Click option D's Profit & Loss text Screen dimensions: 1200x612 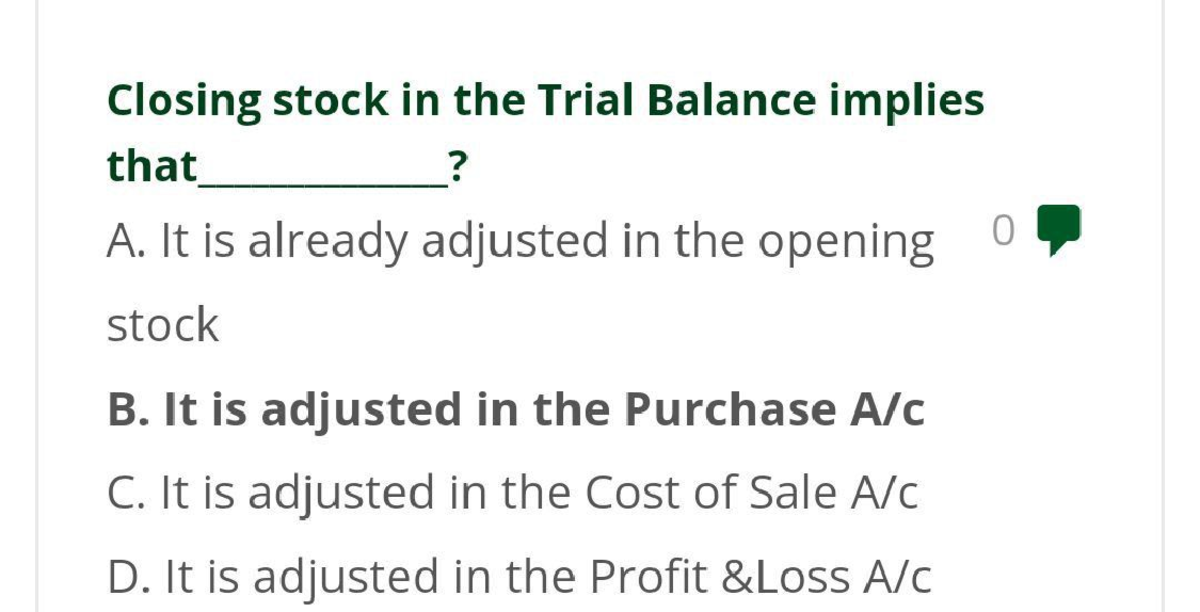(x=732, y=574)
